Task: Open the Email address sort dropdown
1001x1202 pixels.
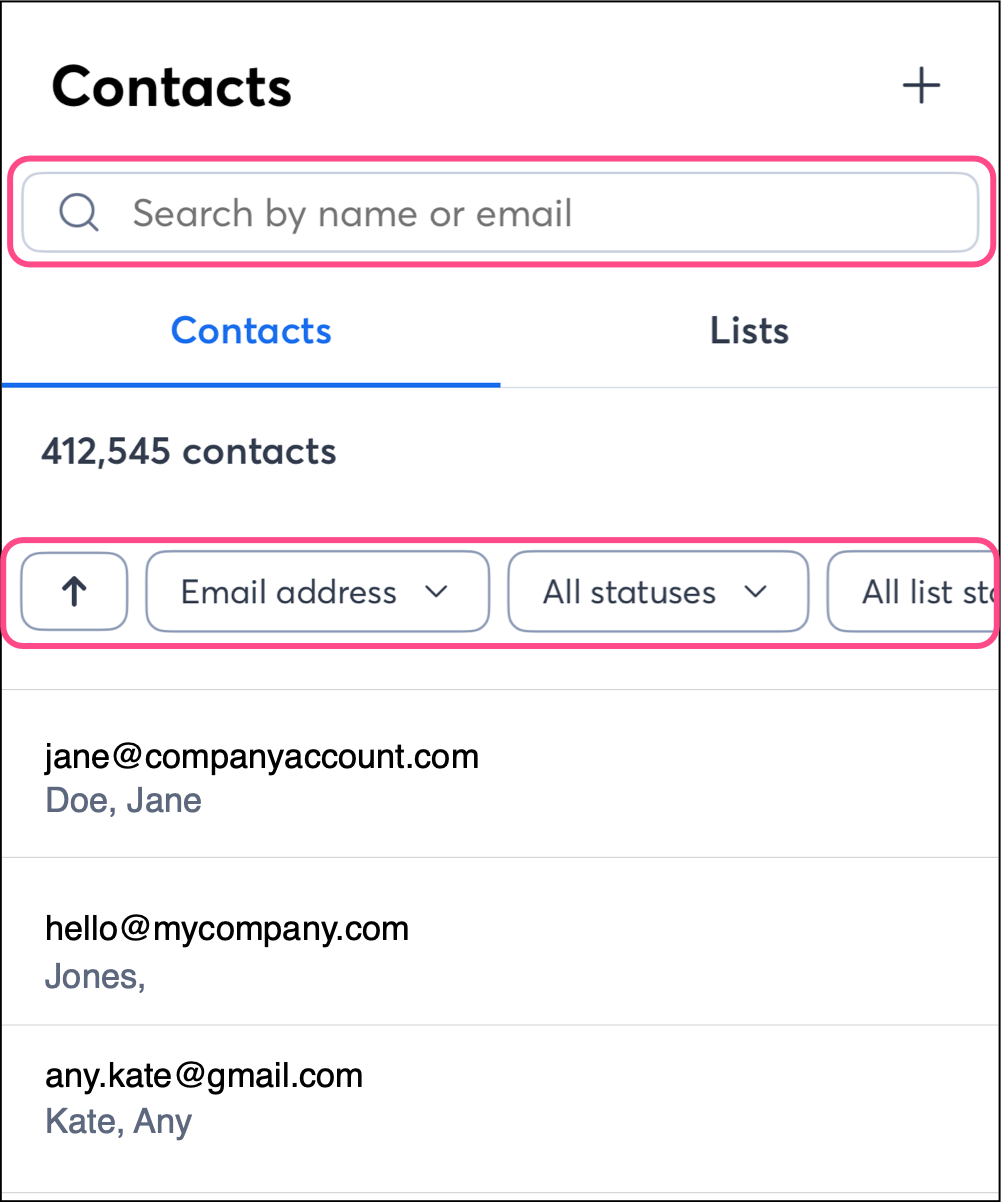Action: point(317,592)
